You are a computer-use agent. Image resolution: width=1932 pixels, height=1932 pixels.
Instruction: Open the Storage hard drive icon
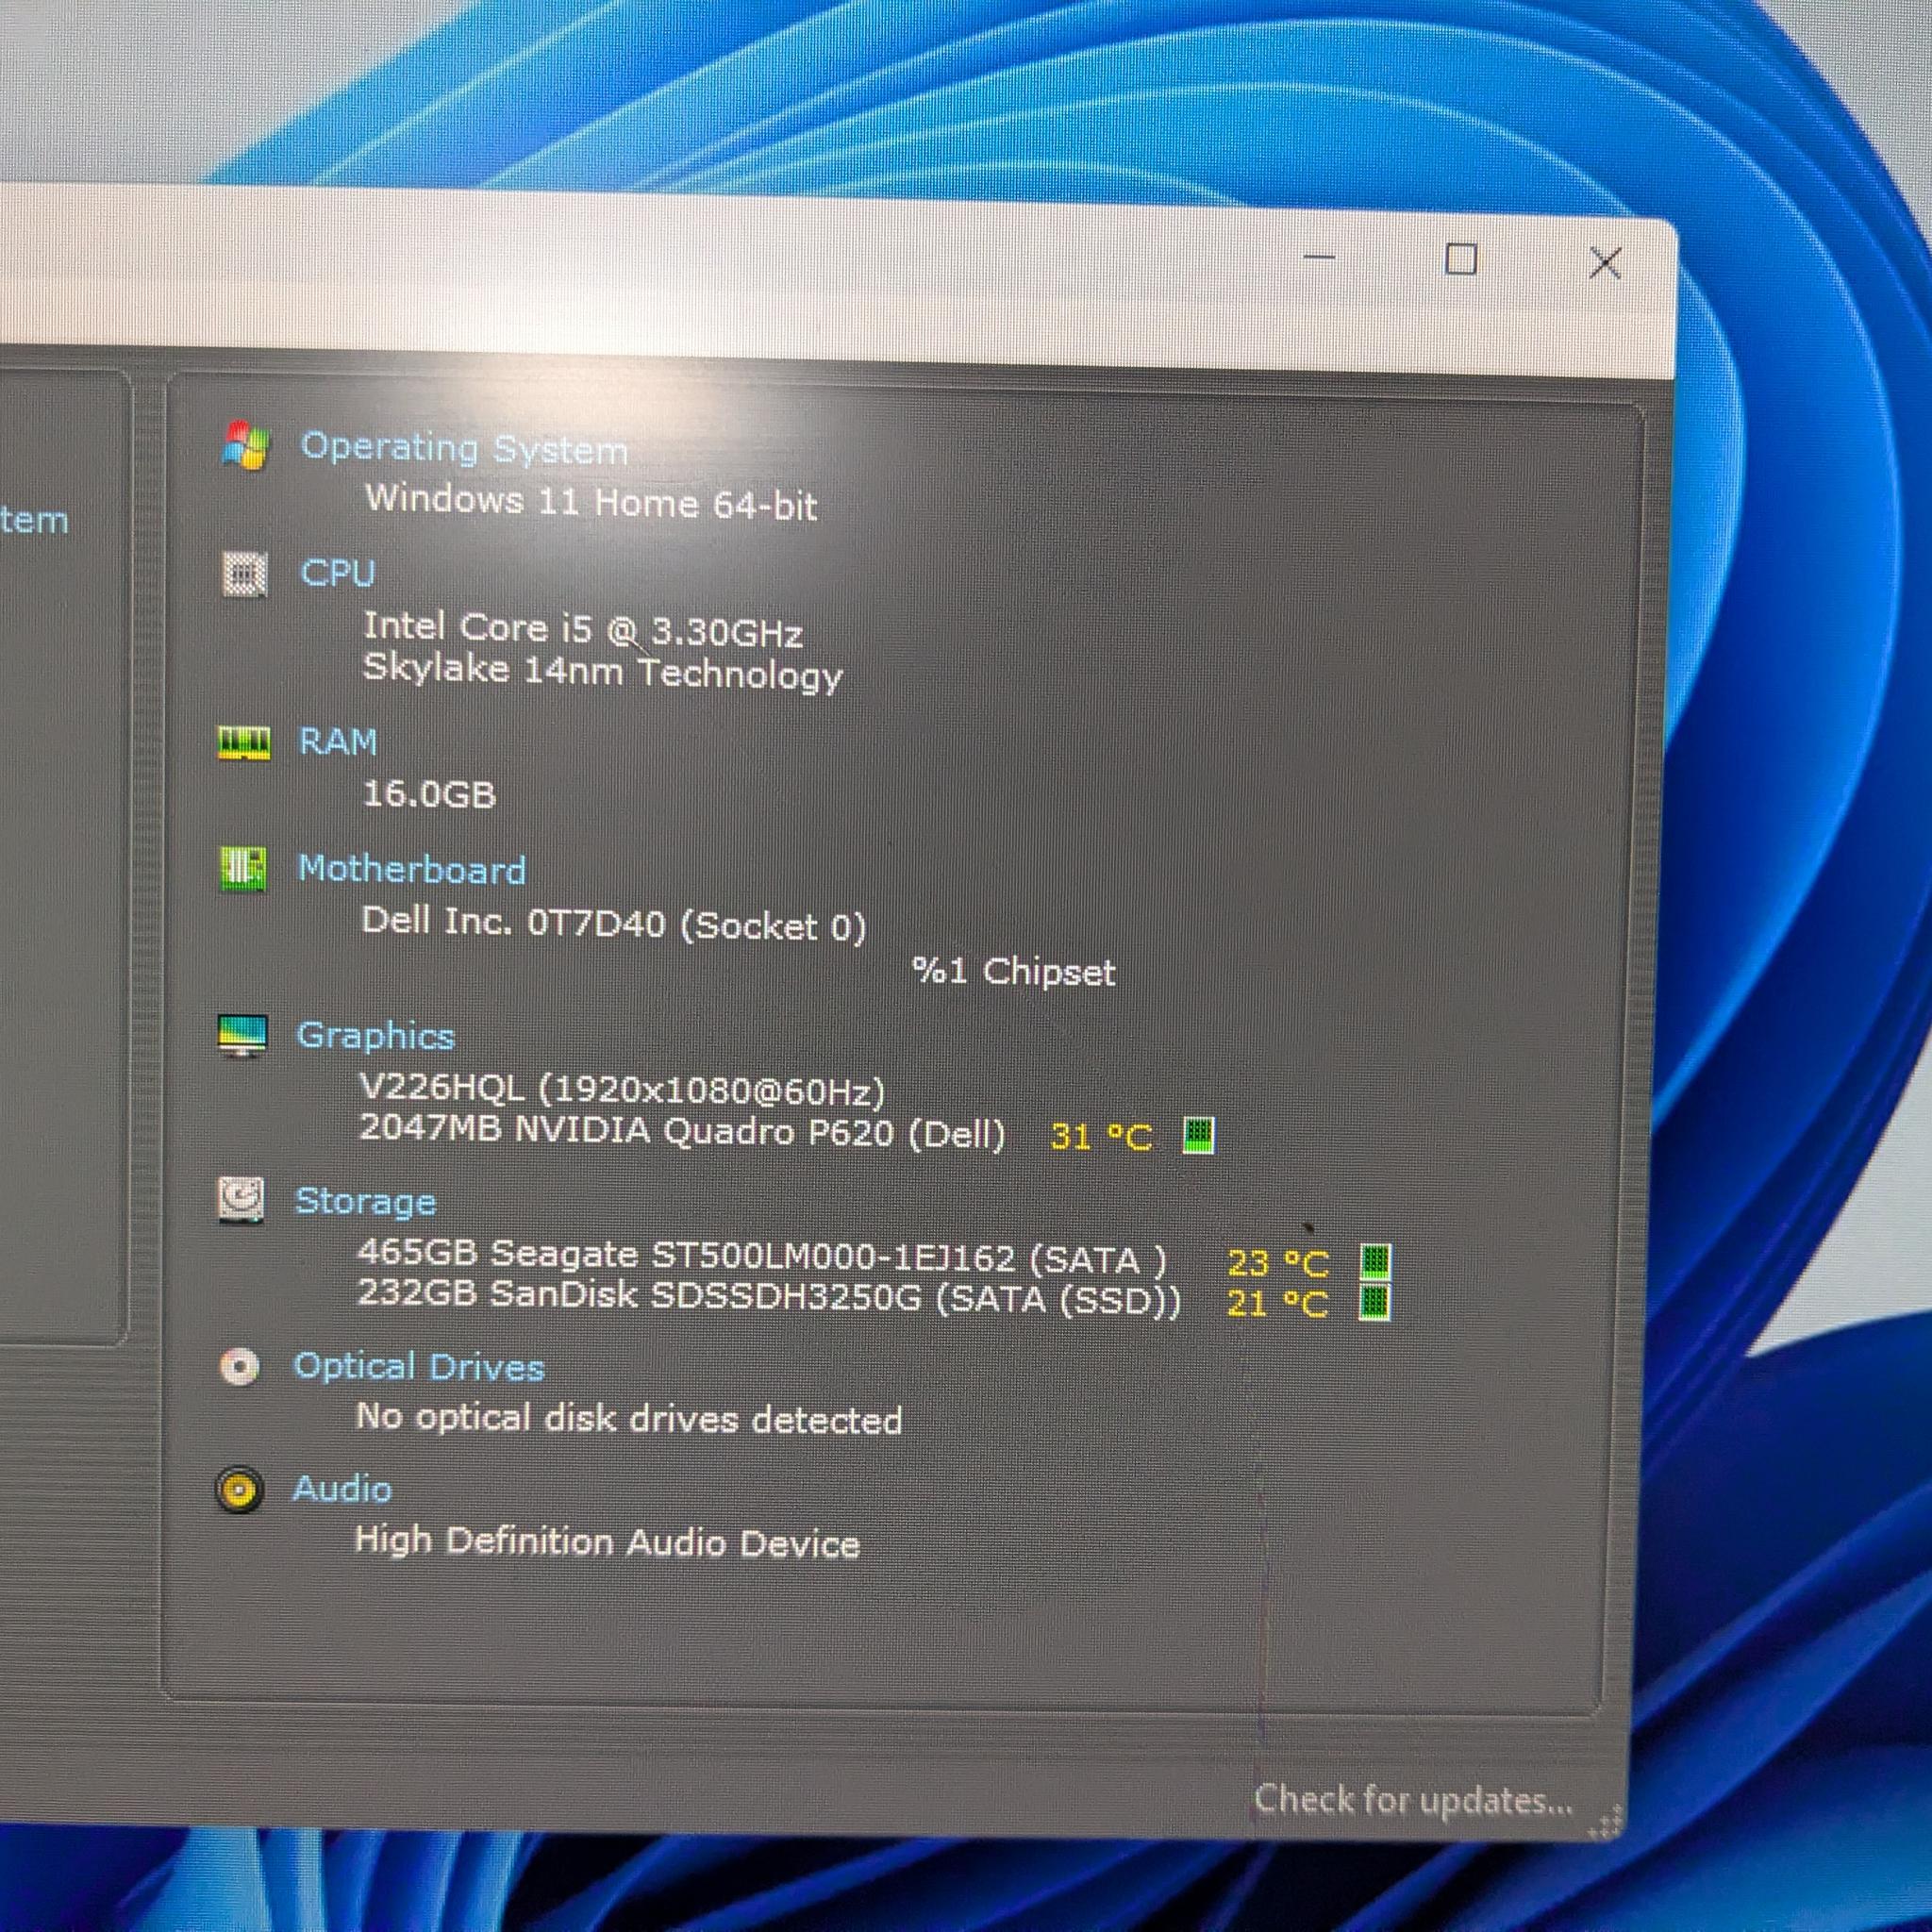pos(241,1200)
